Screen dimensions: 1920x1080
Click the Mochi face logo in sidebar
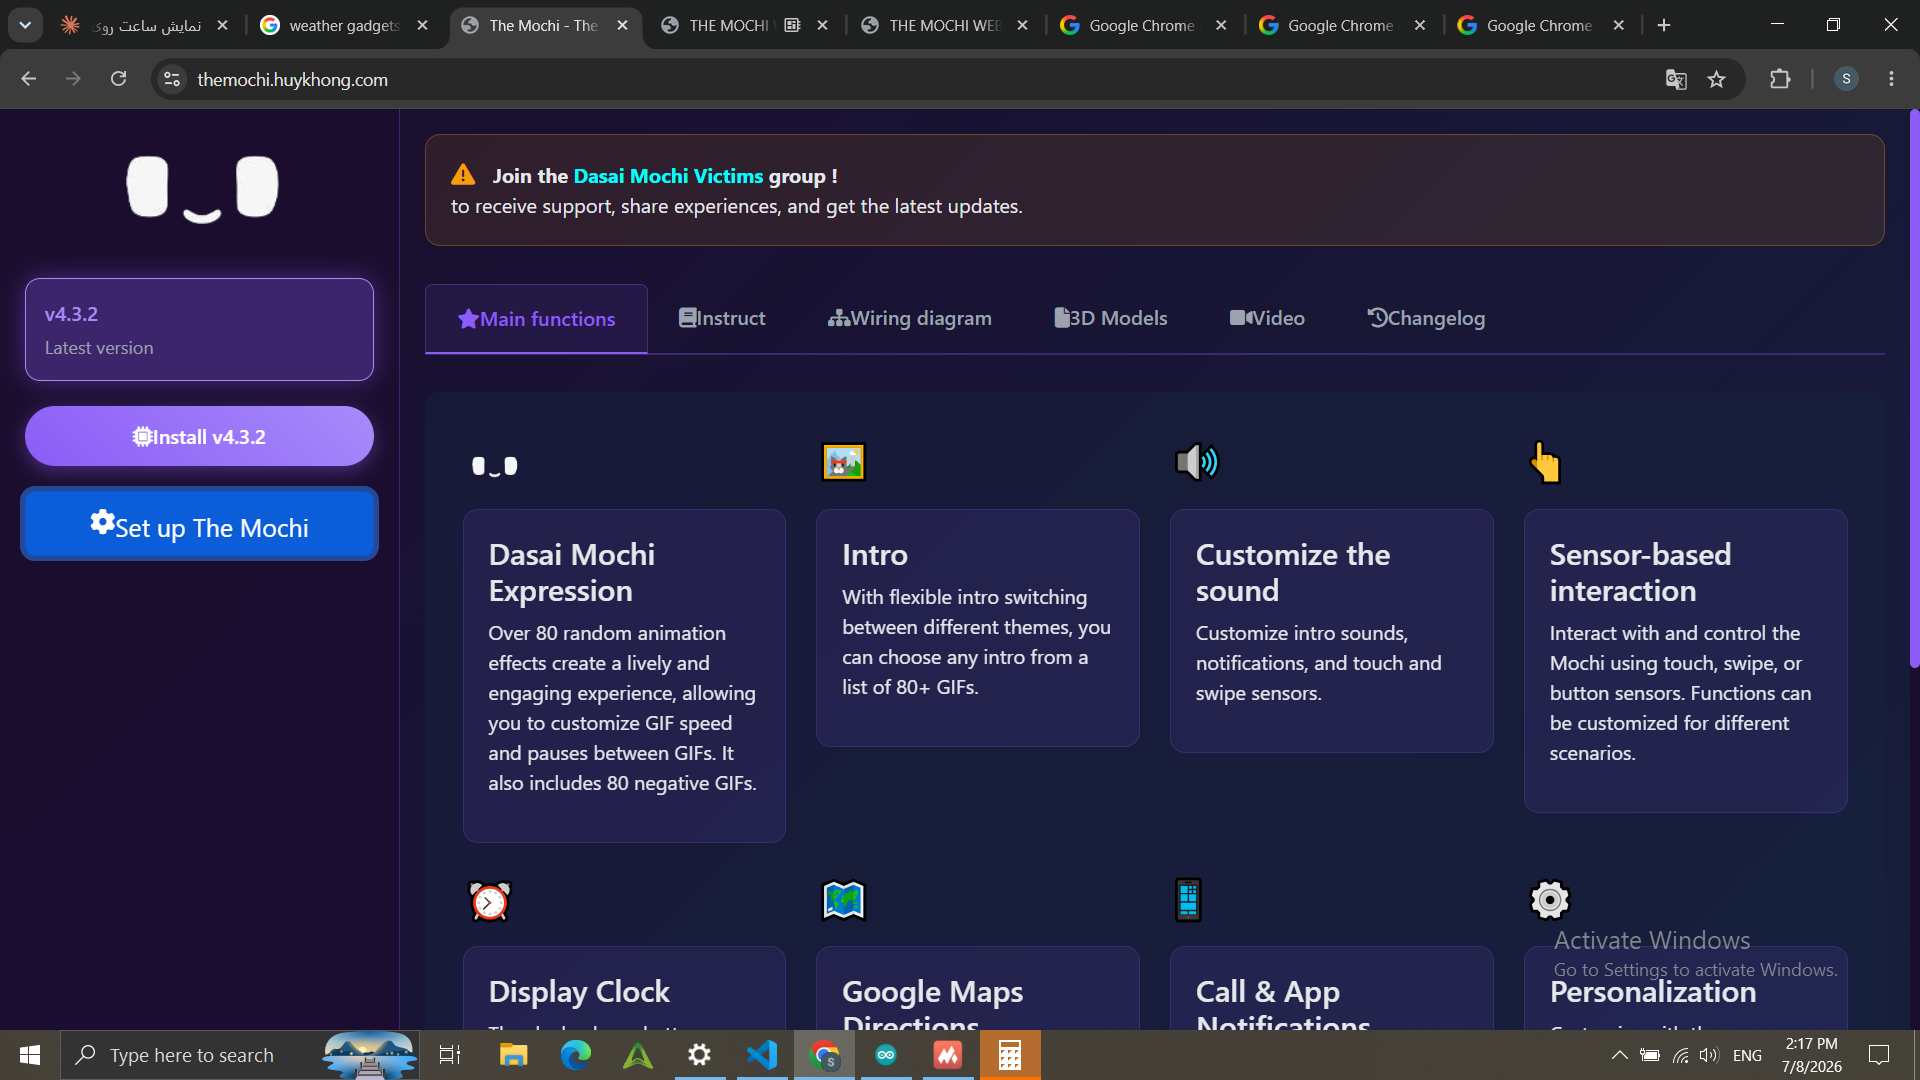pyautogui.click(x=202, y=188)
